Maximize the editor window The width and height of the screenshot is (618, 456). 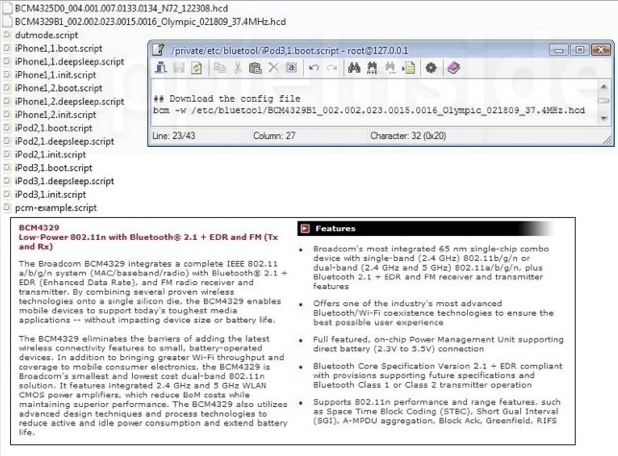(x=580, y=50)
